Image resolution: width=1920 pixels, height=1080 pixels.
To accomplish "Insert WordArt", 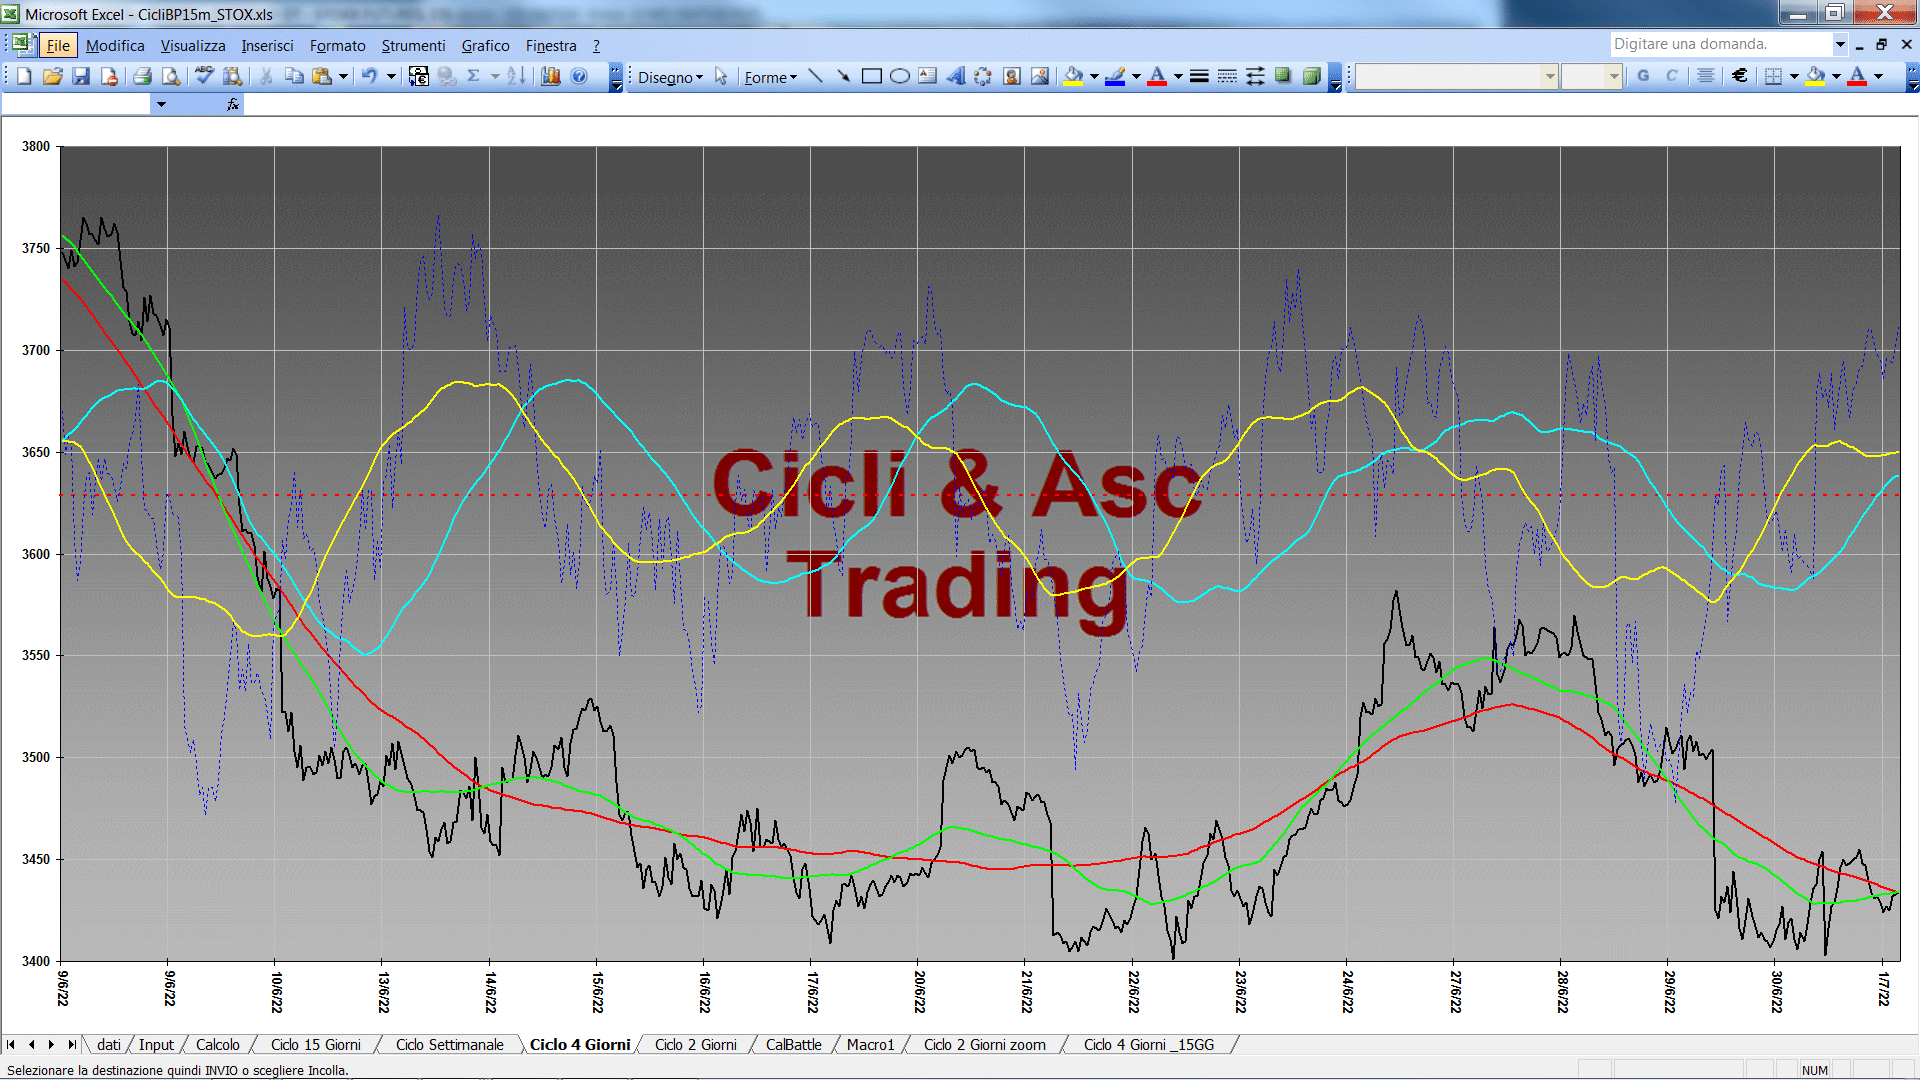I will [x=955, y=76].
